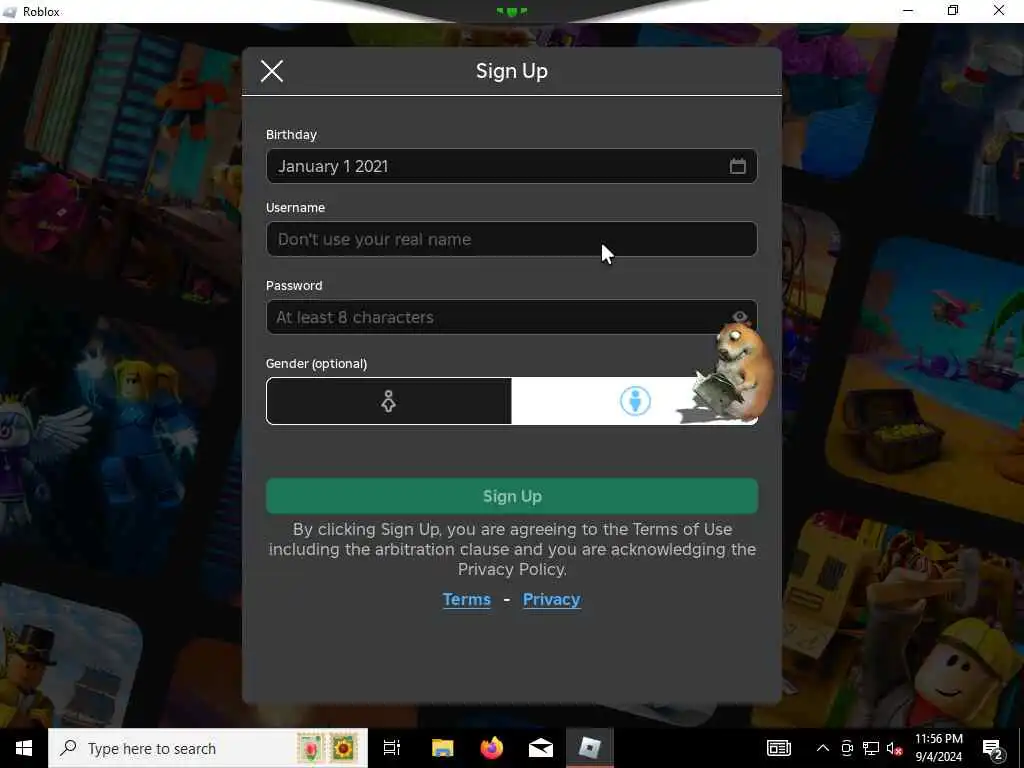
Task: Click the Meet Now camera tray icon
Action: (847, 748)
